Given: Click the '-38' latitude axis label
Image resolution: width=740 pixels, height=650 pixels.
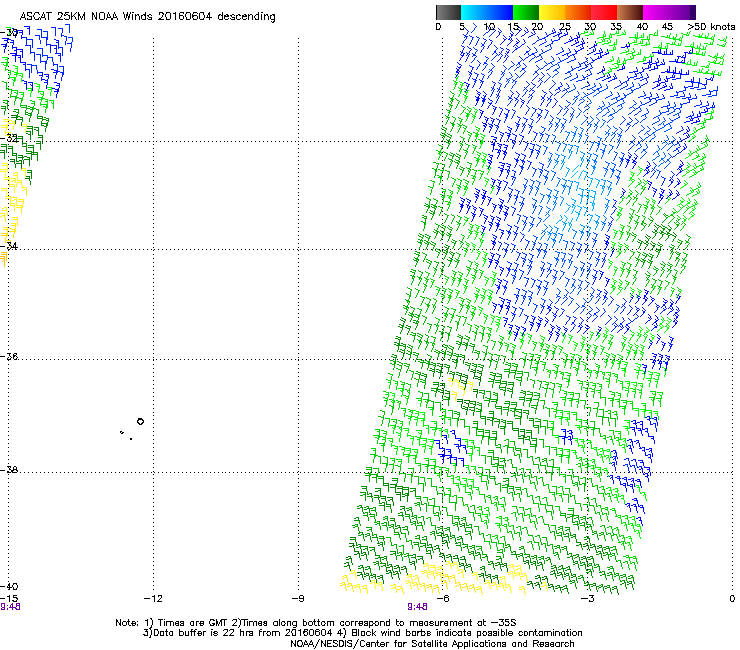Looking at the screenshot, I should (x=9, y=470).
